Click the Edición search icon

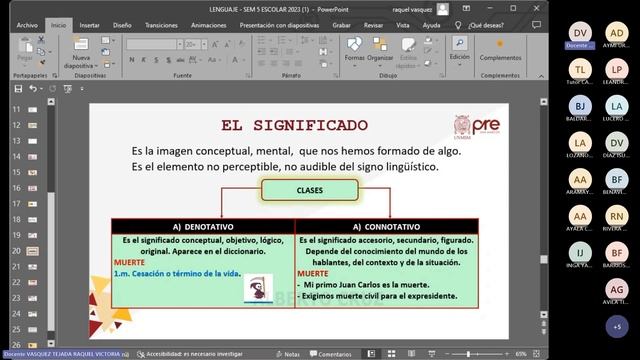tap(460, 43)
